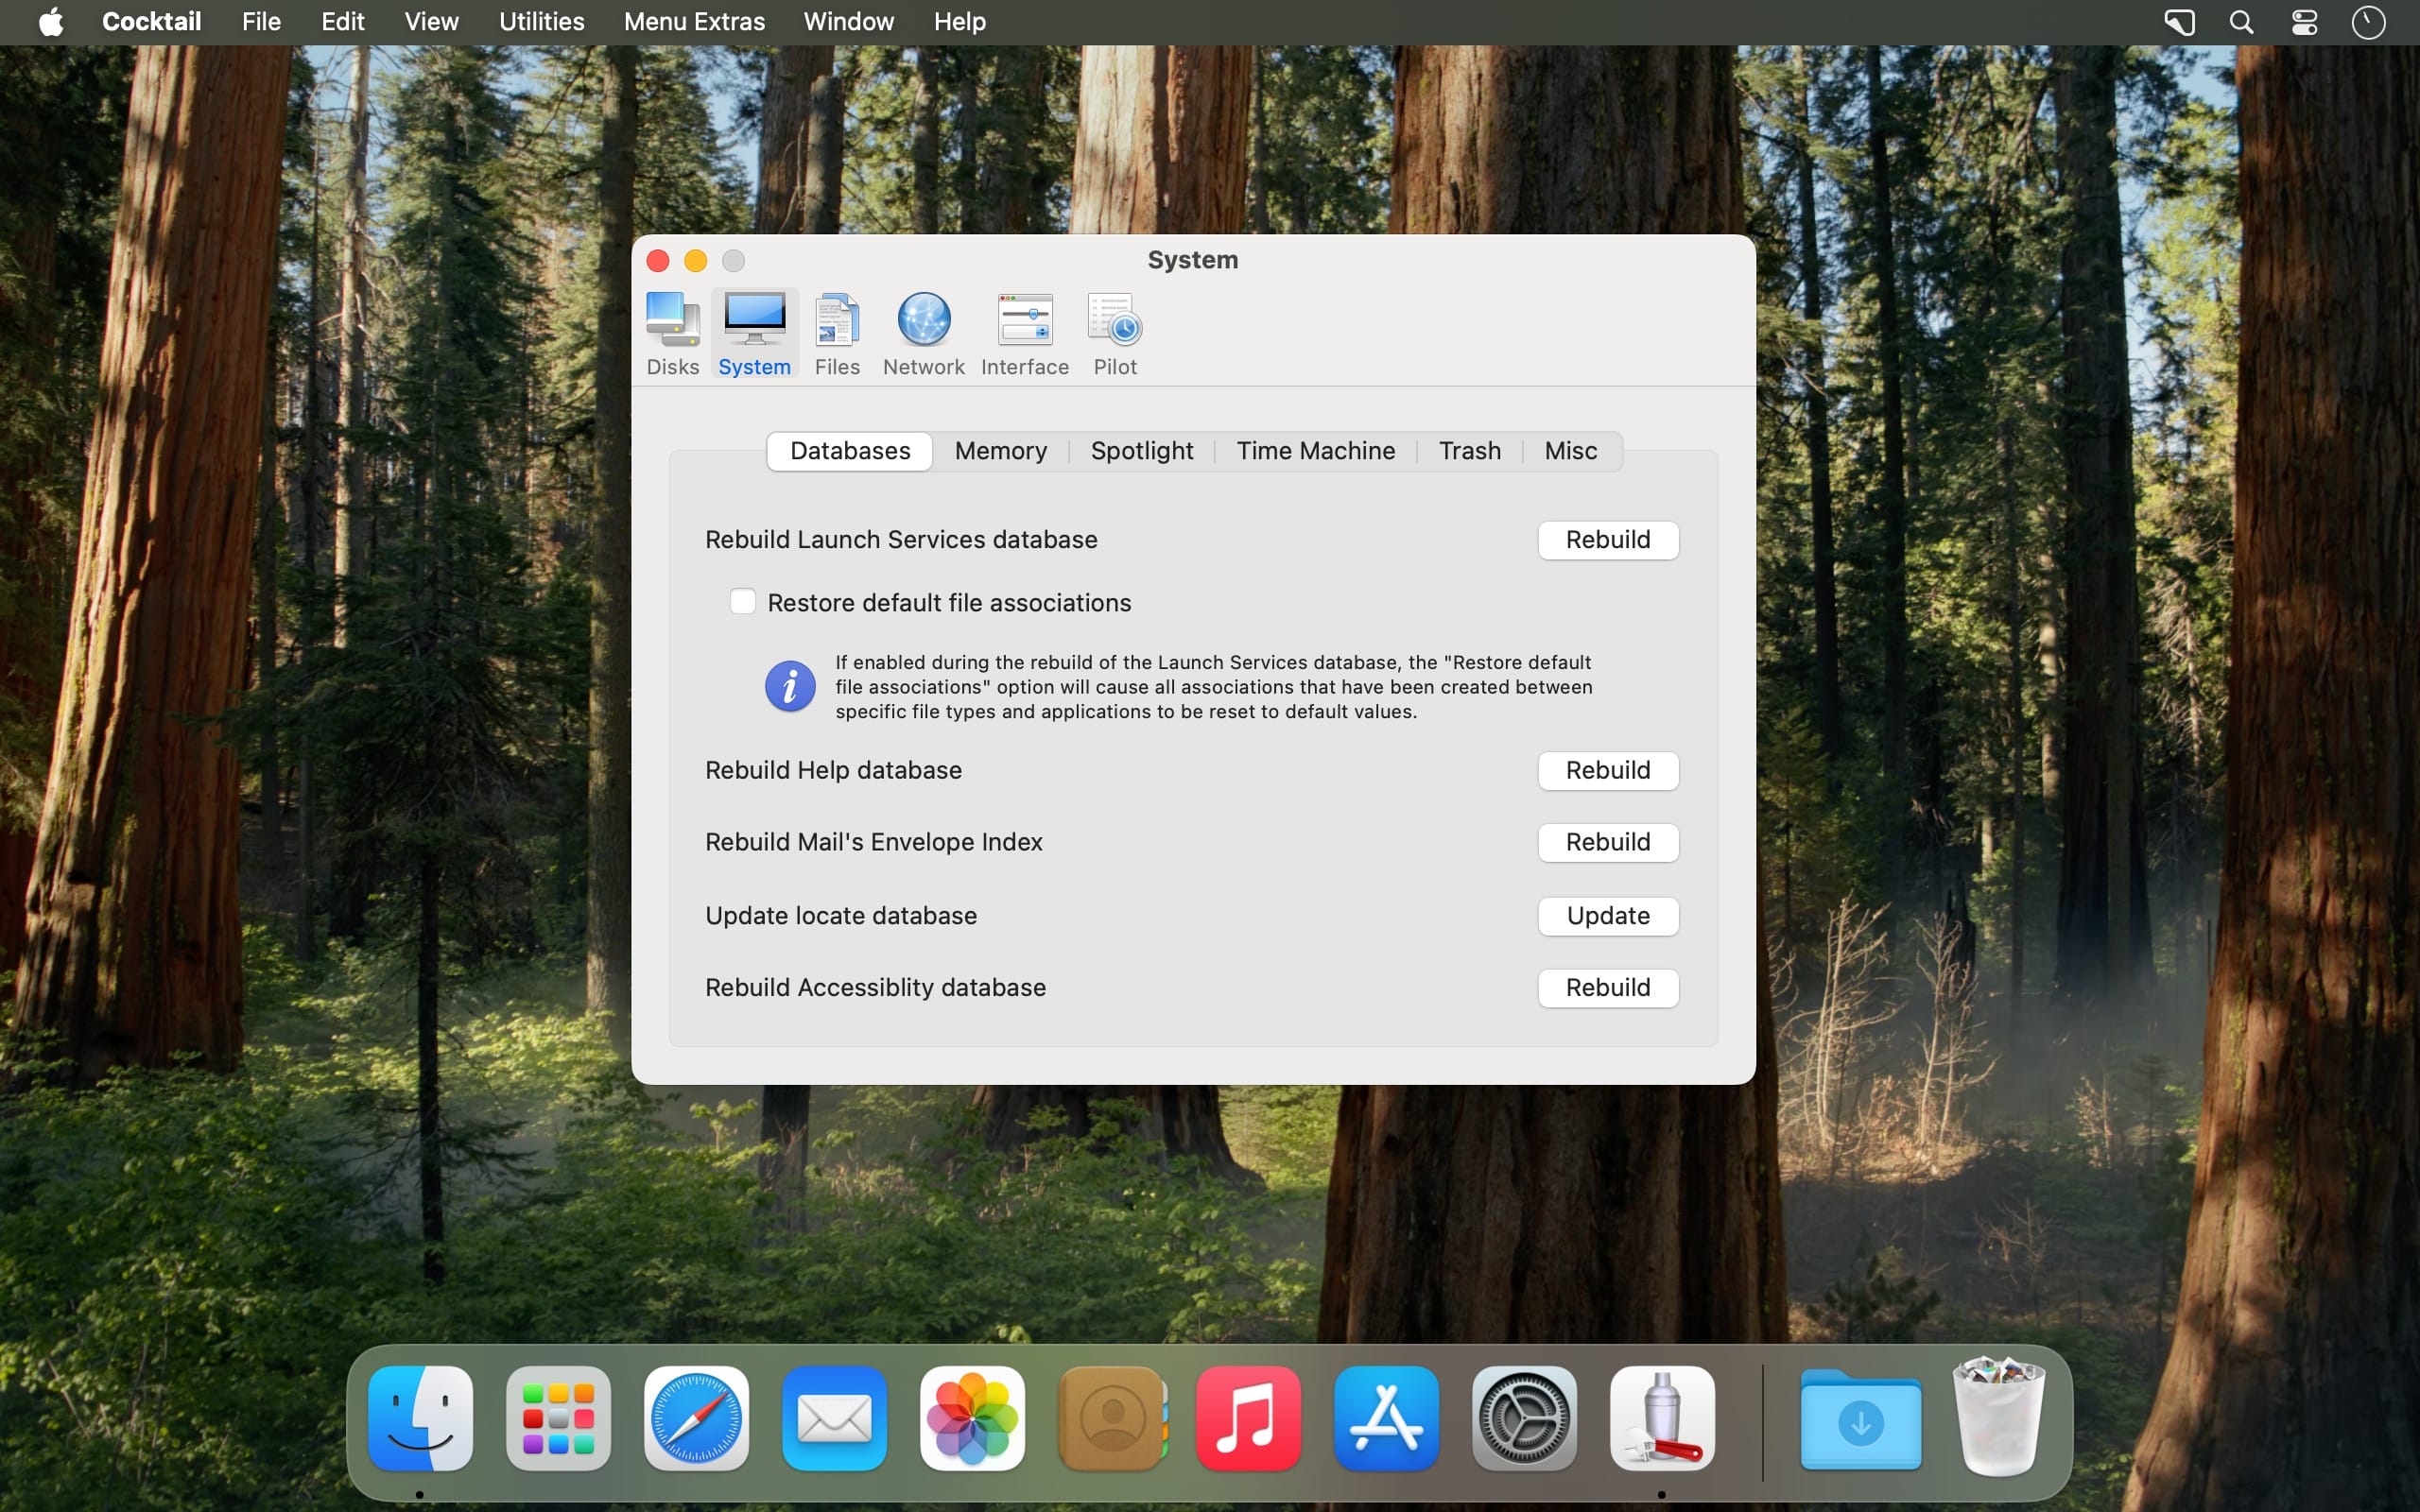Rebuild the Accessiblity database
Image resolution: width=2420 pixels, height=1512 pixels.
pyautogui.click(x=1607, y=988)
